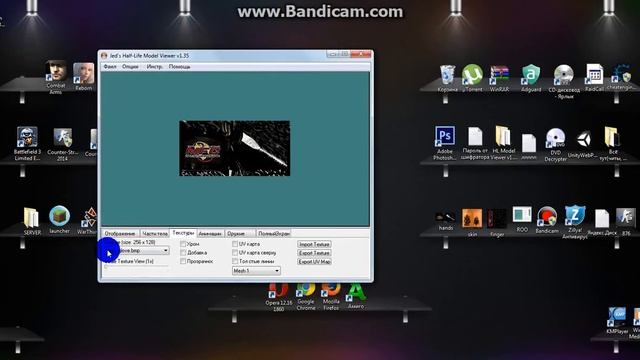Viewport: 640px width, 360px height.
Task: Open the Помощь menu
Action: click(180, 66)
